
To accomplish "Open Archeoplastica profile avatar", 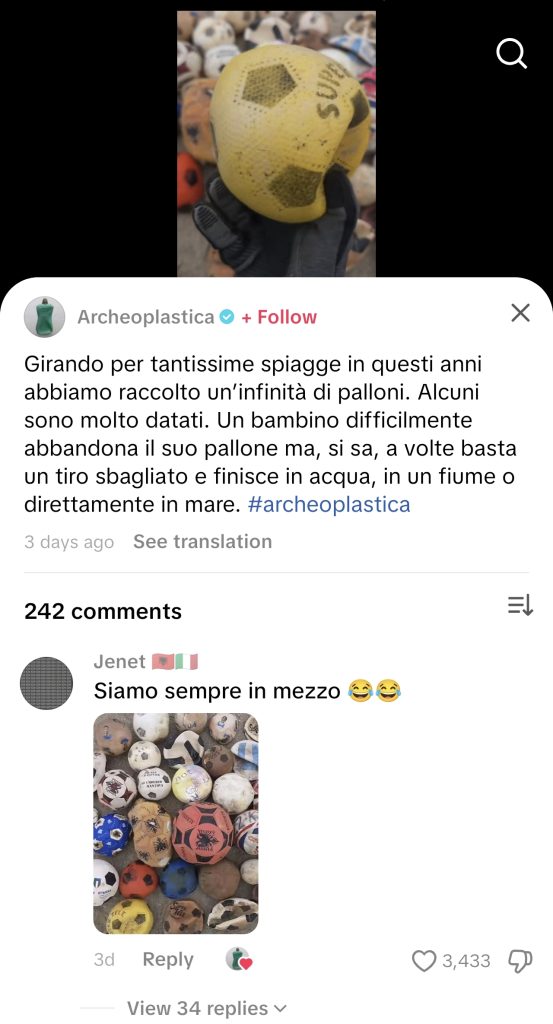I will pos(44,317).
